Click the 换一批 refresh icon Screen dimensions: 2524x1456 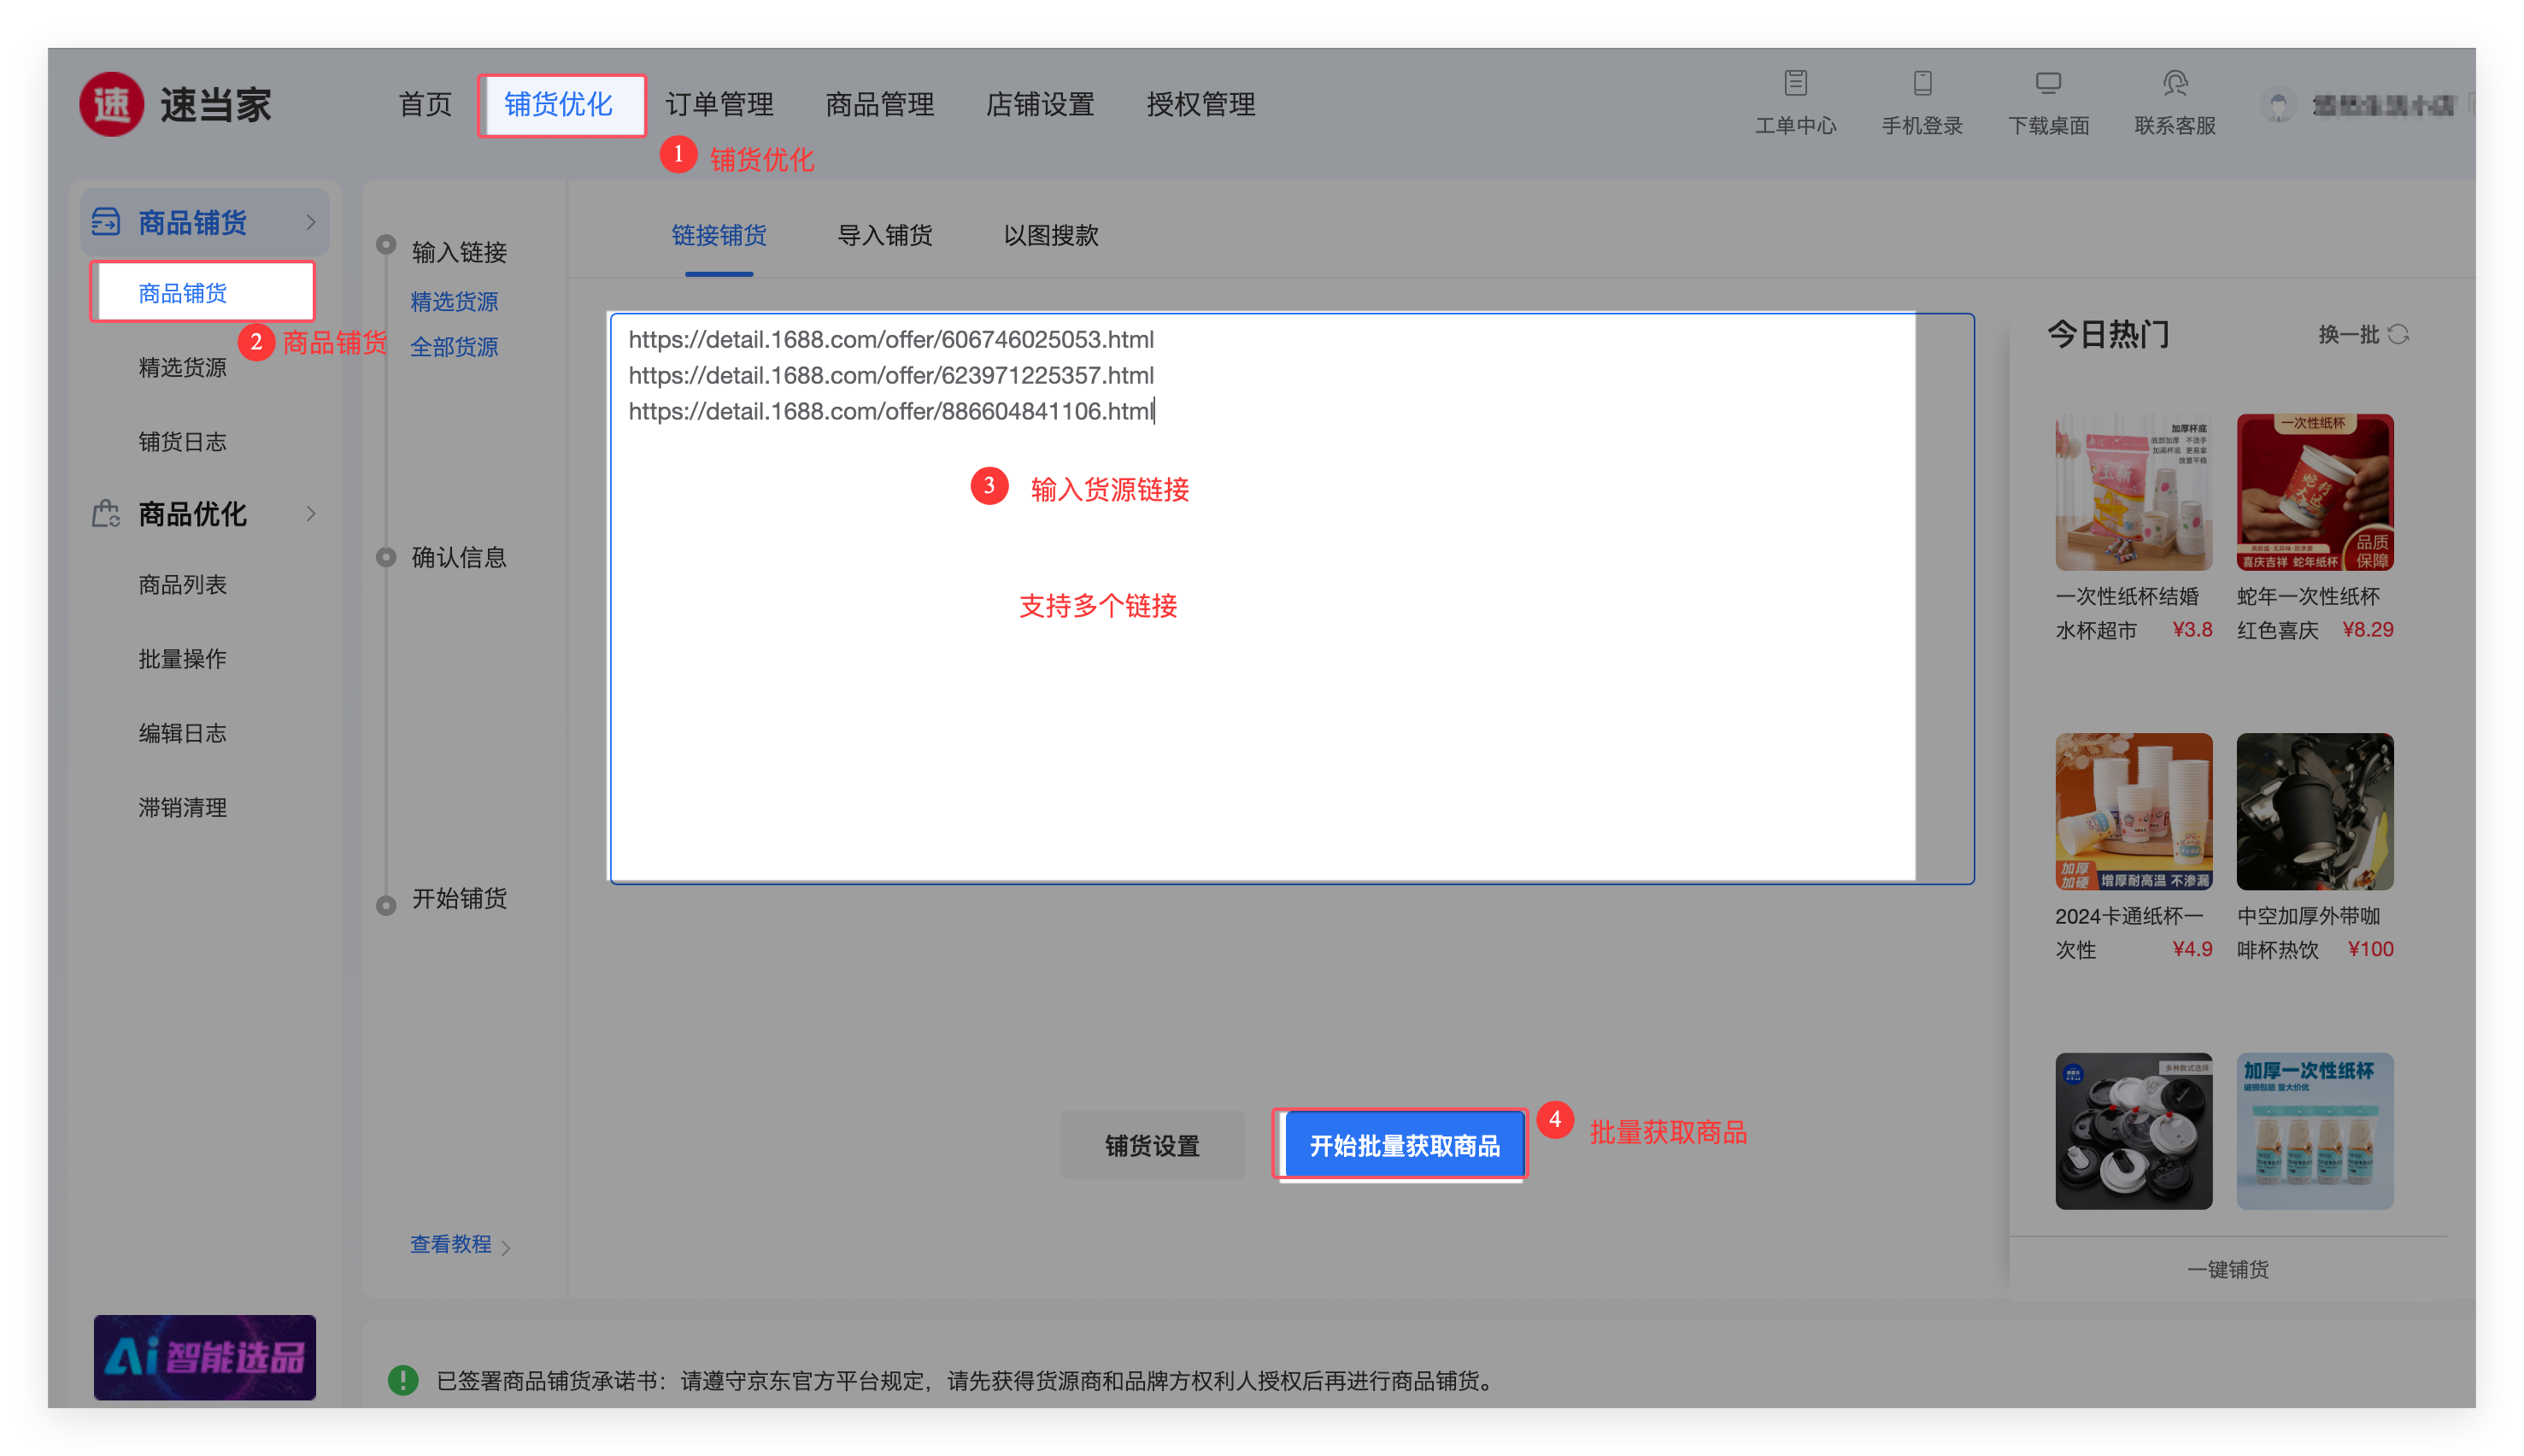click(2398, 334)
